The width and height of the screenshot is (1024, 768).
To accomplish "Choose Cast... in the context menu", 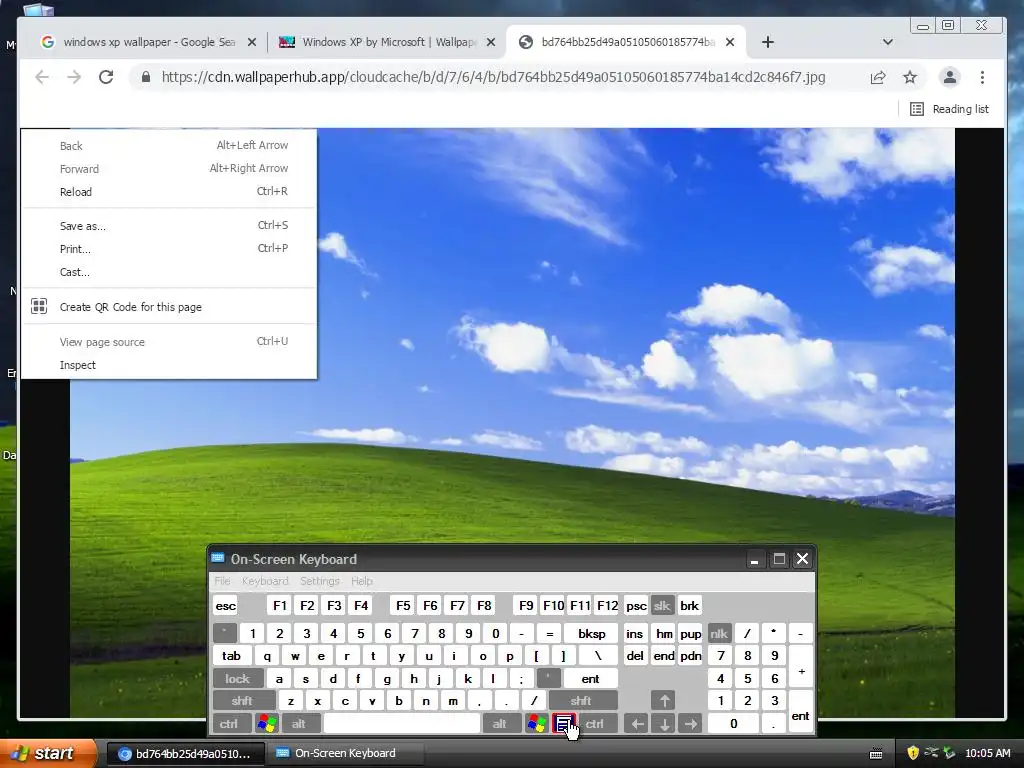I will [169, 272].
